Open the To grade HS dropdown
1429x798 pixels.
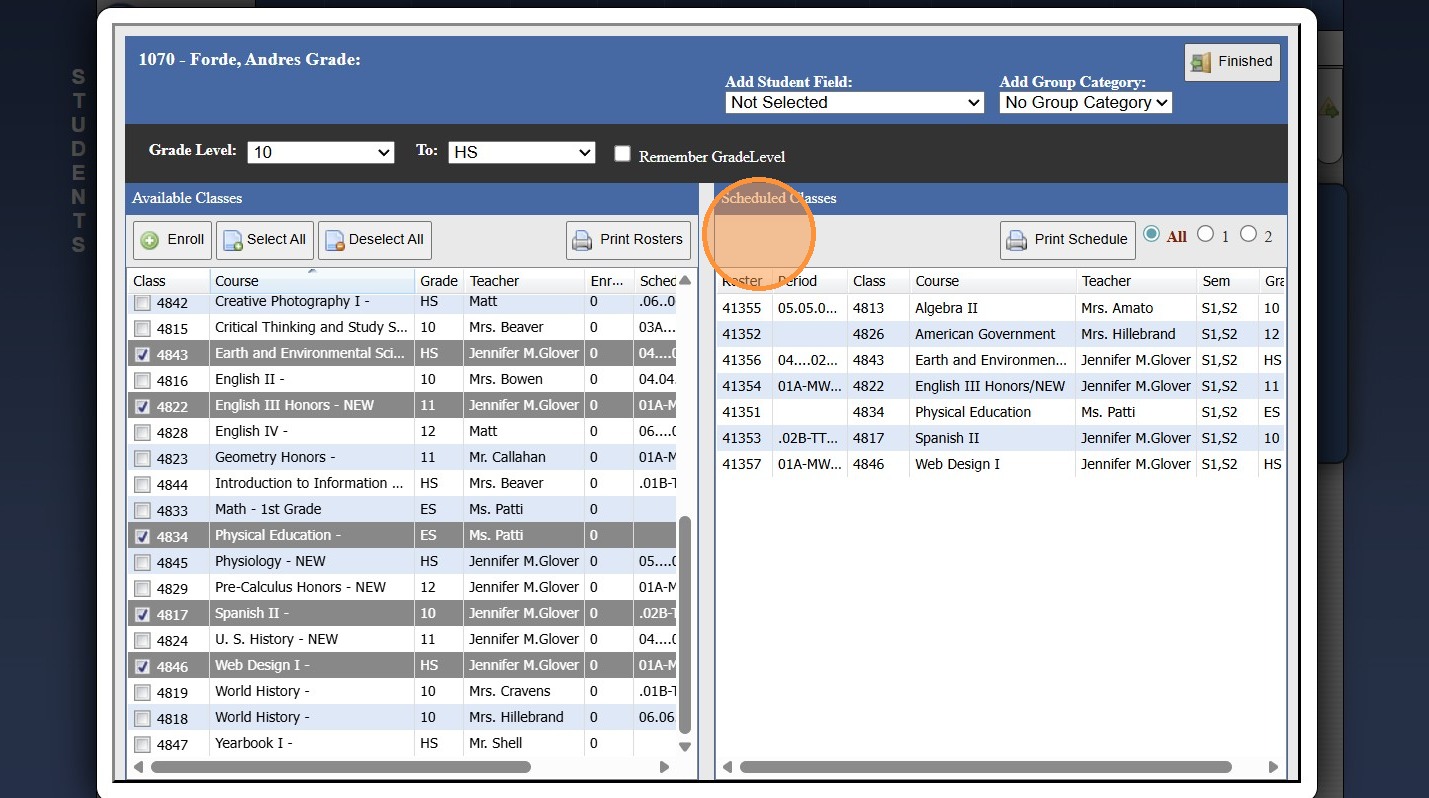(x=521, y=152)
